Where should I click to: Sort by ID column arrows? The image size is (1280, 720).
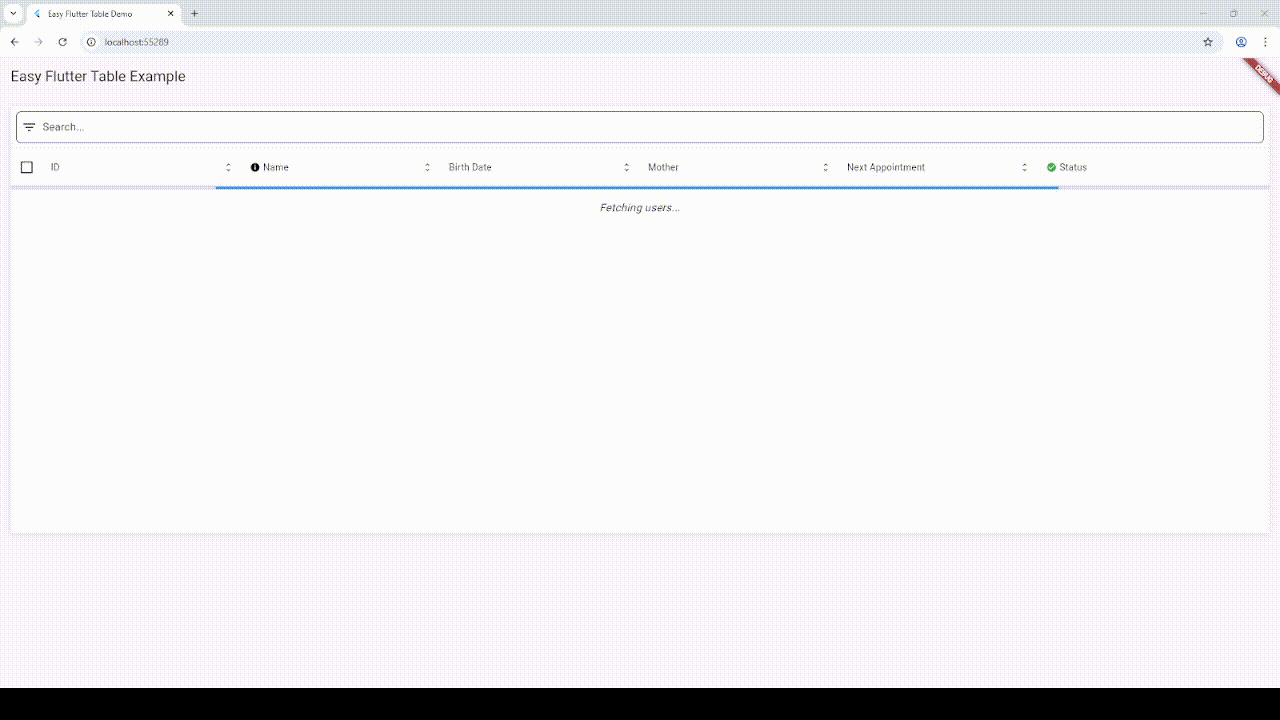click(x=228, y=167)
